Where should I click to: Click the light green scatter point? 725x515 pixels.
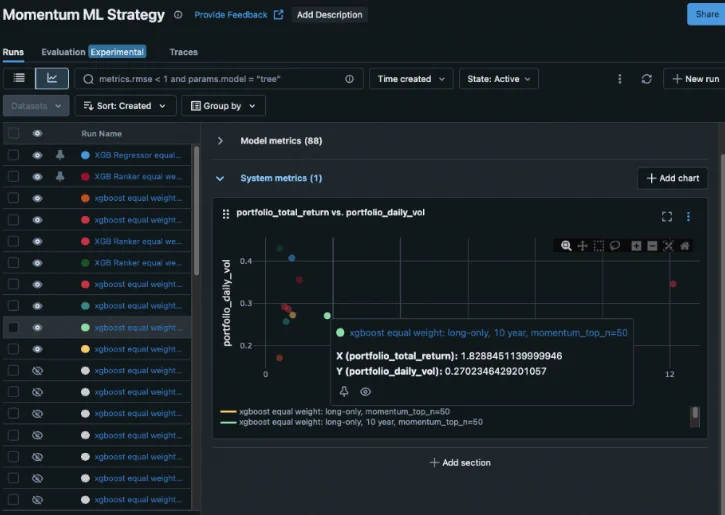click(327, 316)
